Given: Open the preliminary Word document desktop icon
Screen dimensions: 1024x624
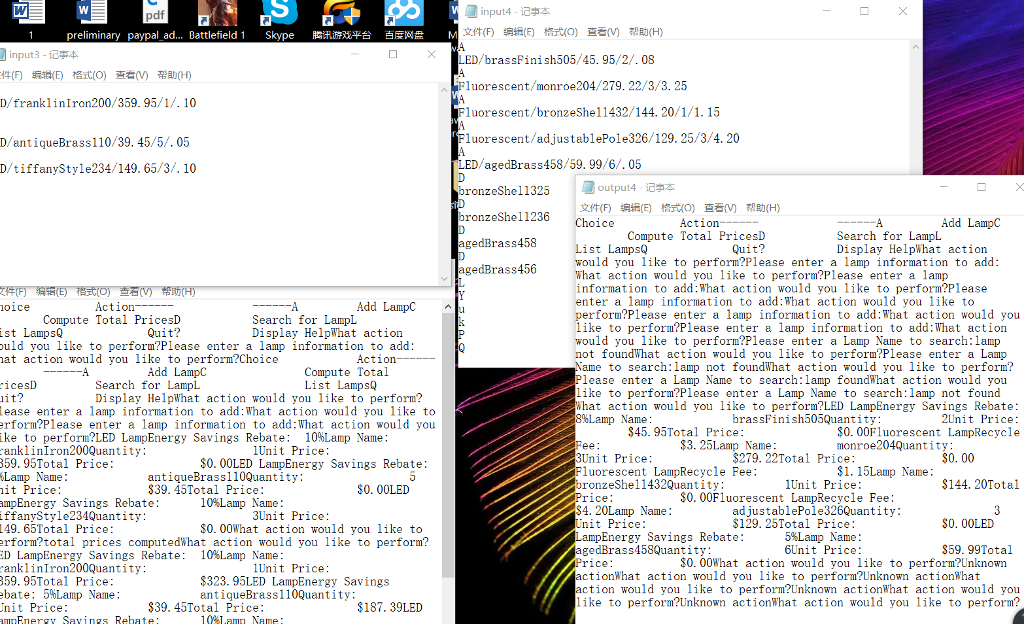Looking at the screenshot, I should click(x=93, y=20).
